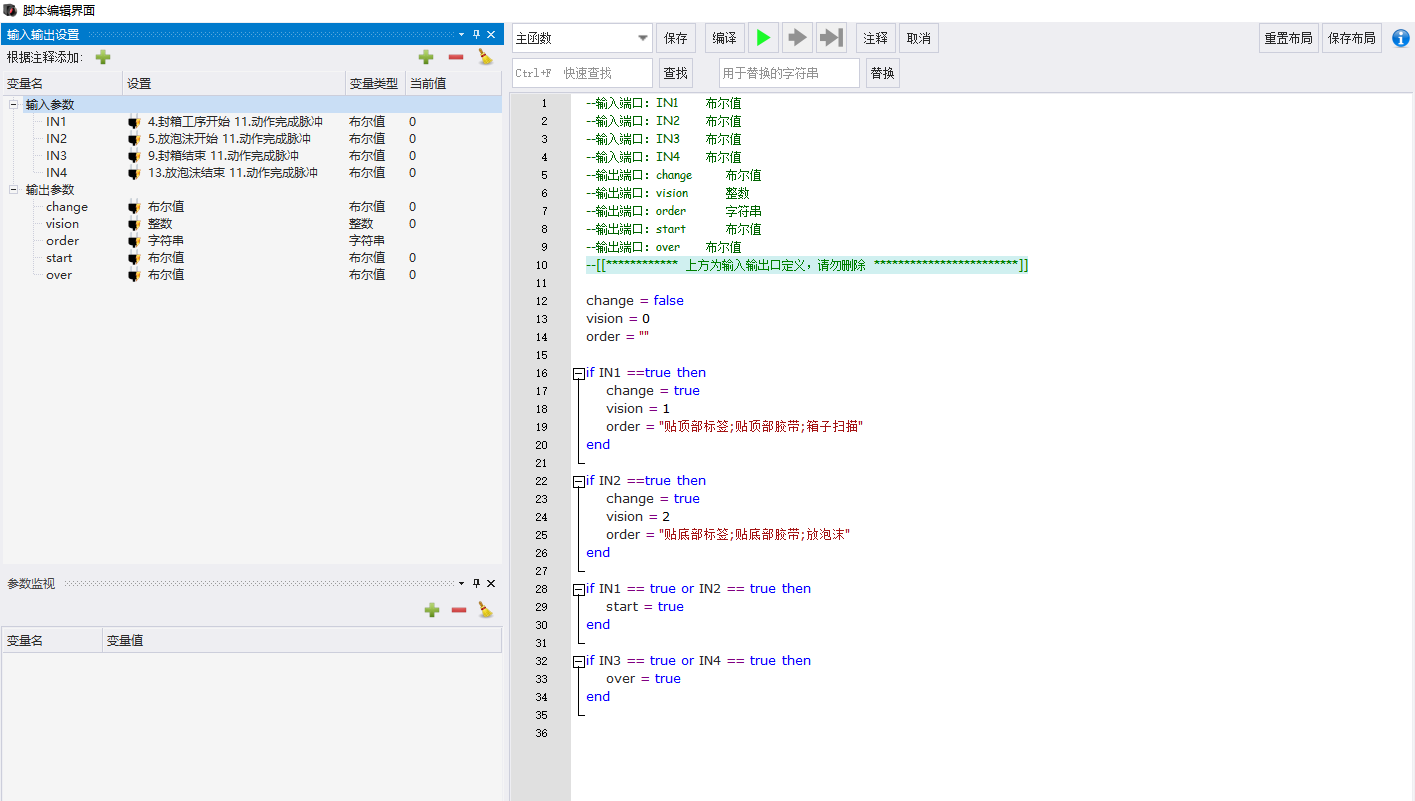1415x801 pixels.
Task: Open the 主函数 function dropdown
Action: point(643,38)
